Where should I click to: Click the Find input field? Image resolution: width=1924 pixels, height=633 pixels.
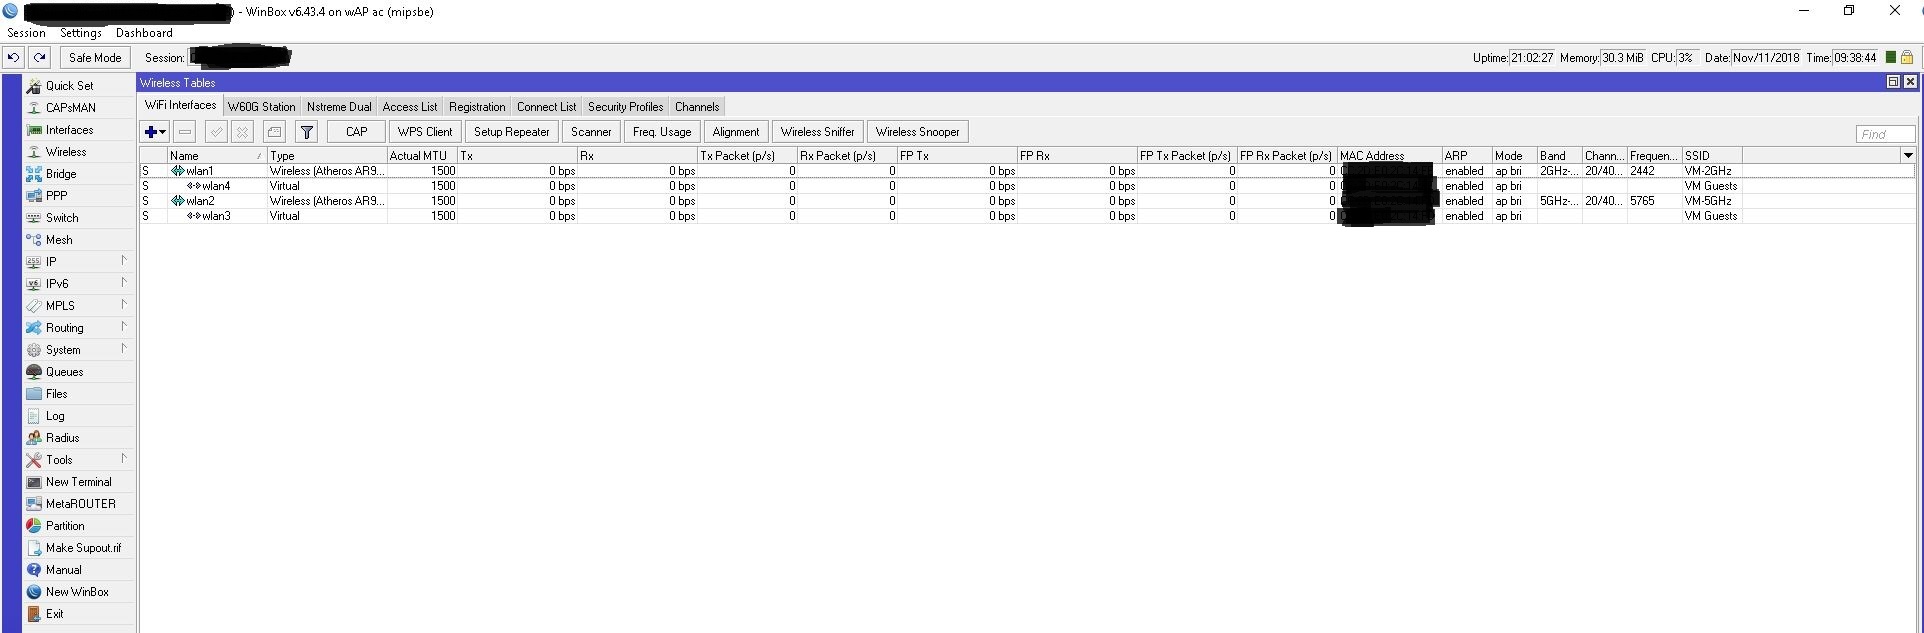click(1885, 134)
